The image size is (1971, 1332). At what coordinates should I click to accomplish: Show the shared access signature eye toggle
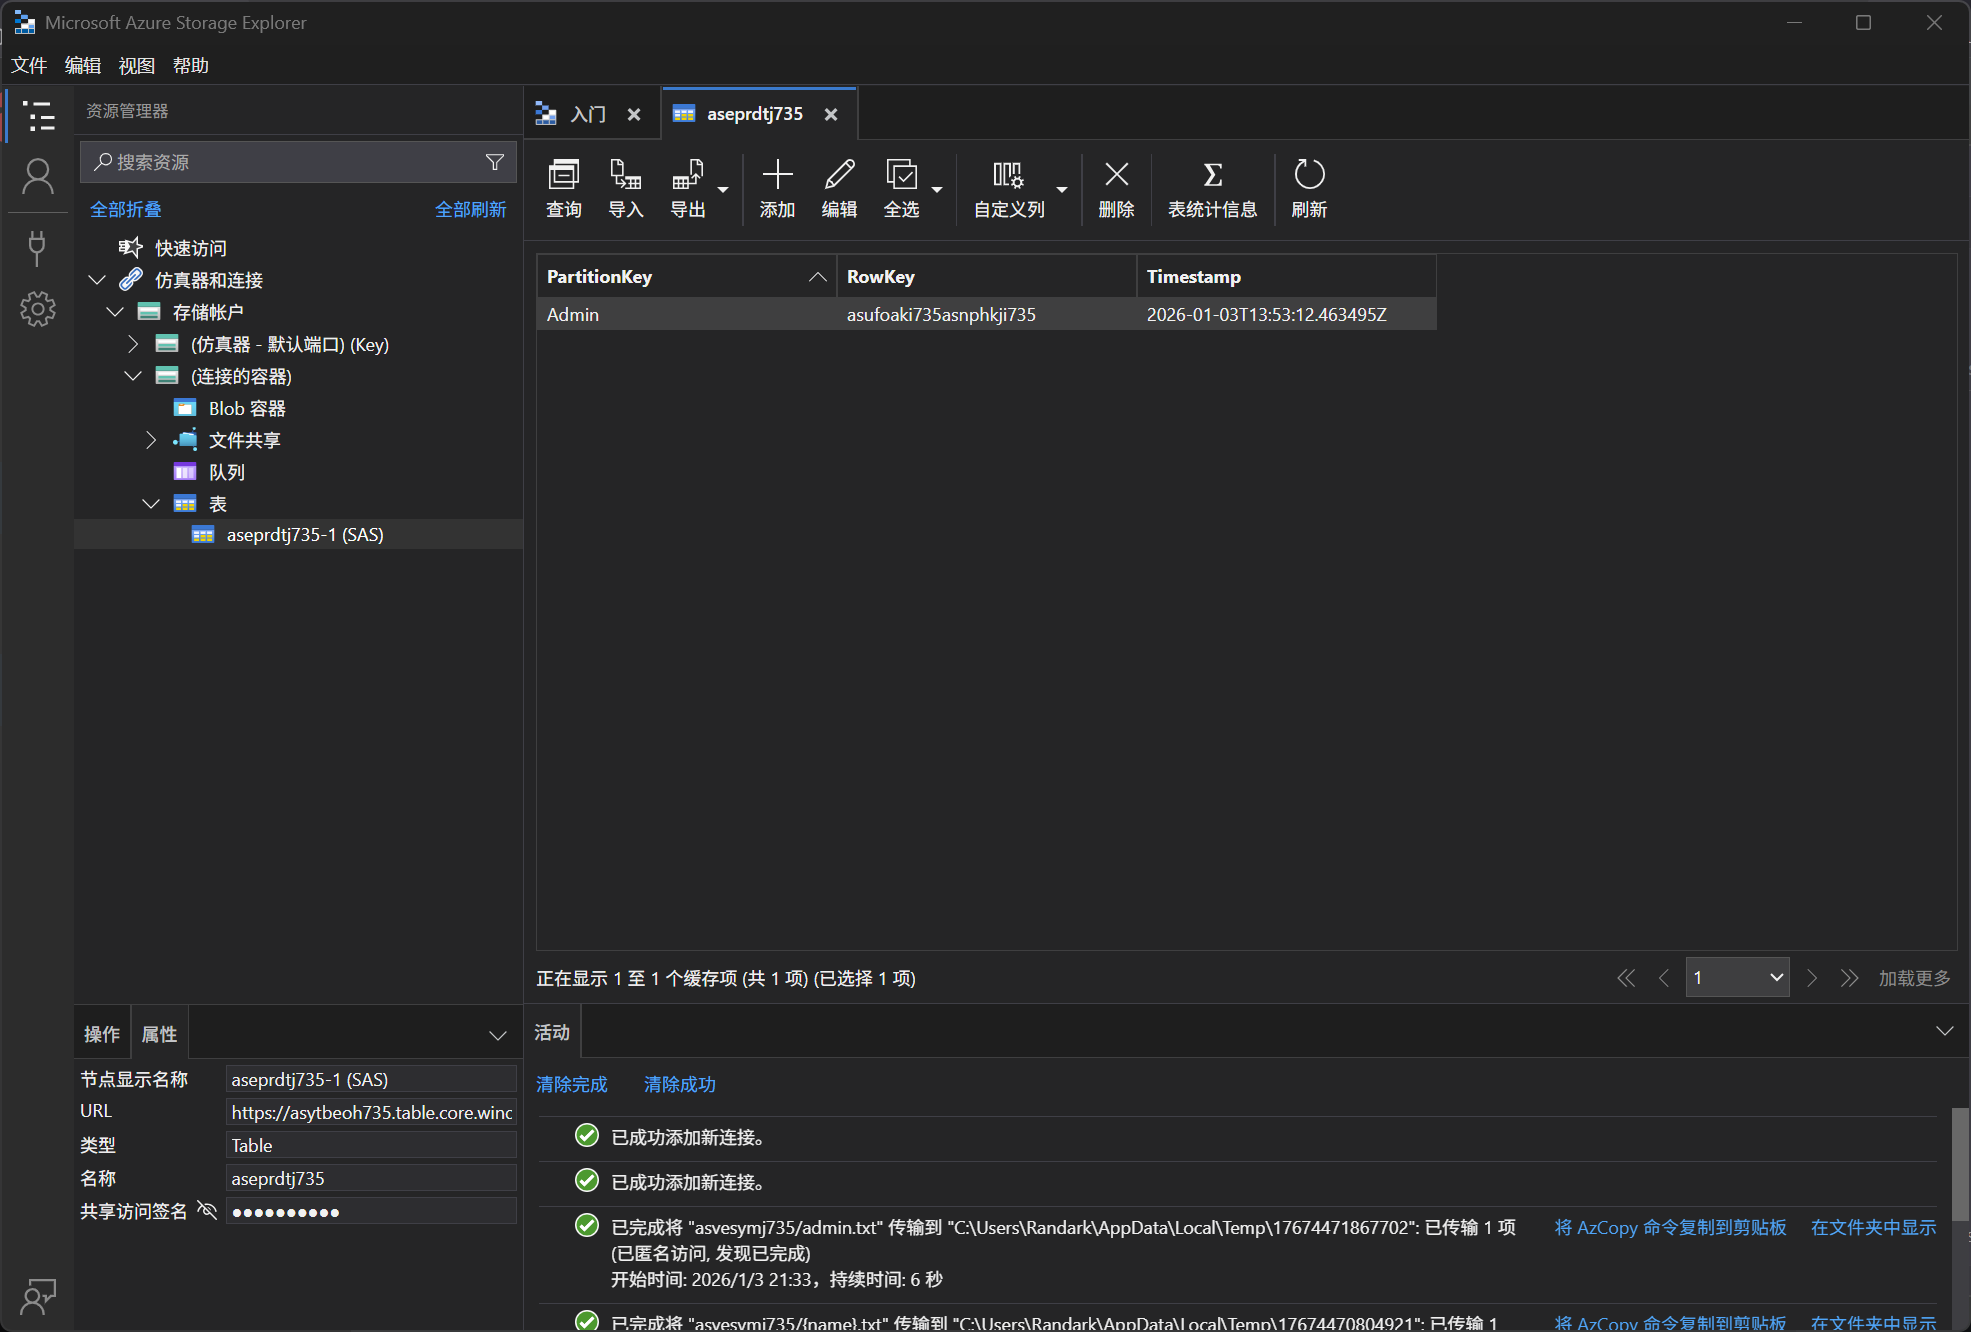coord(207,1211)
